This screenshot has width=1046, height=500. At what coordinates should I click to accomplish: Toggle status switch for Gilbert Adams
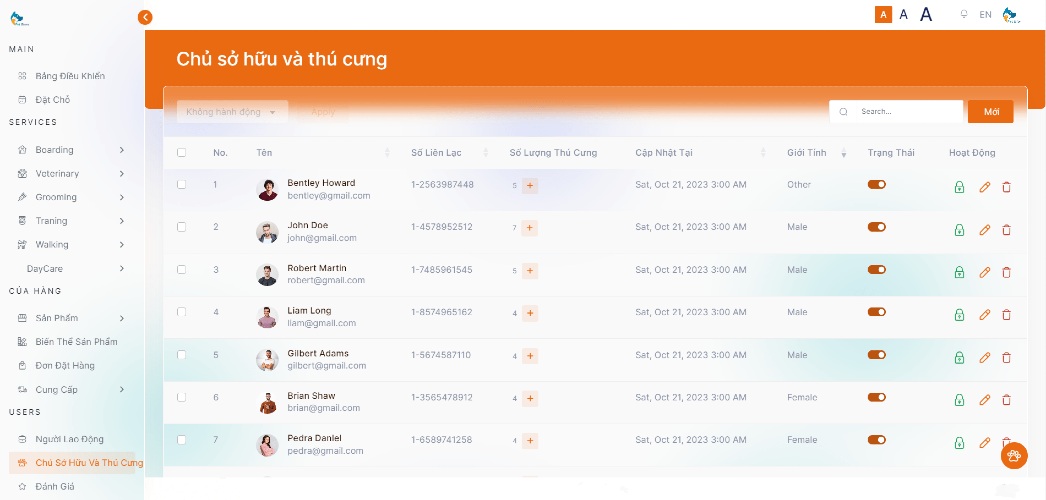[877, 354]
